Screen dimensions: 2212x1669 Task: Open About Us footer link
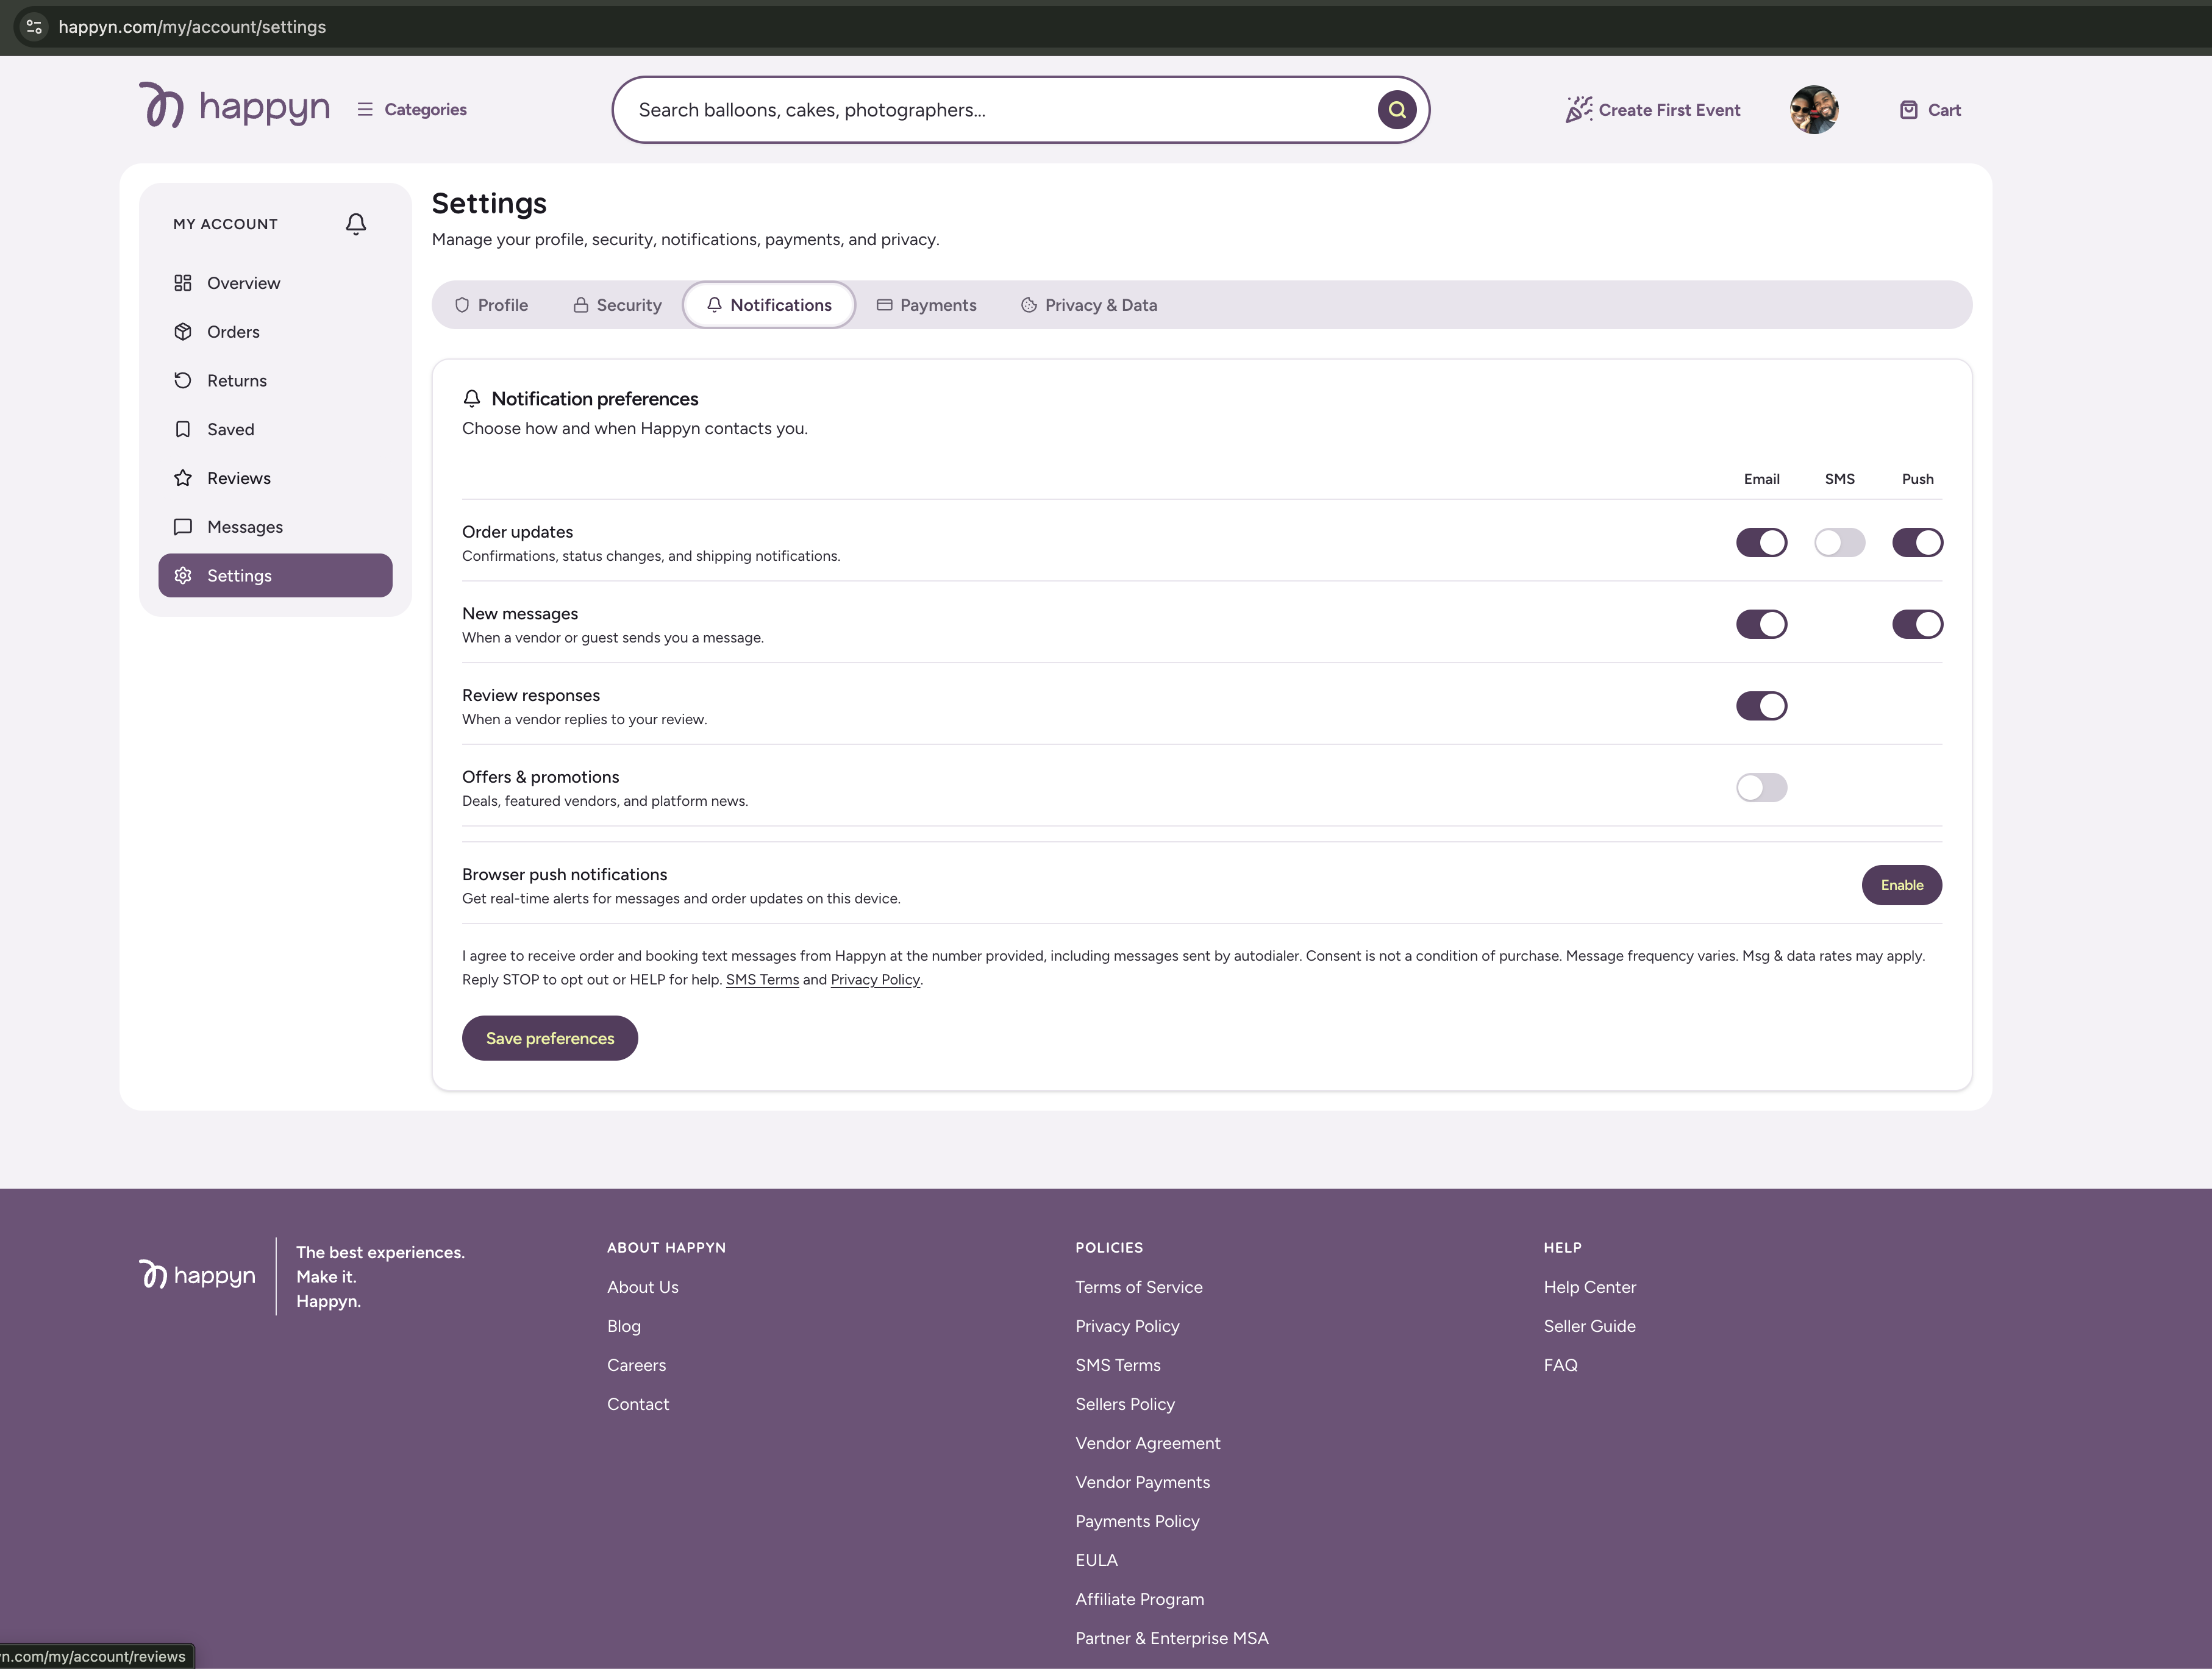click(642, 1287)
